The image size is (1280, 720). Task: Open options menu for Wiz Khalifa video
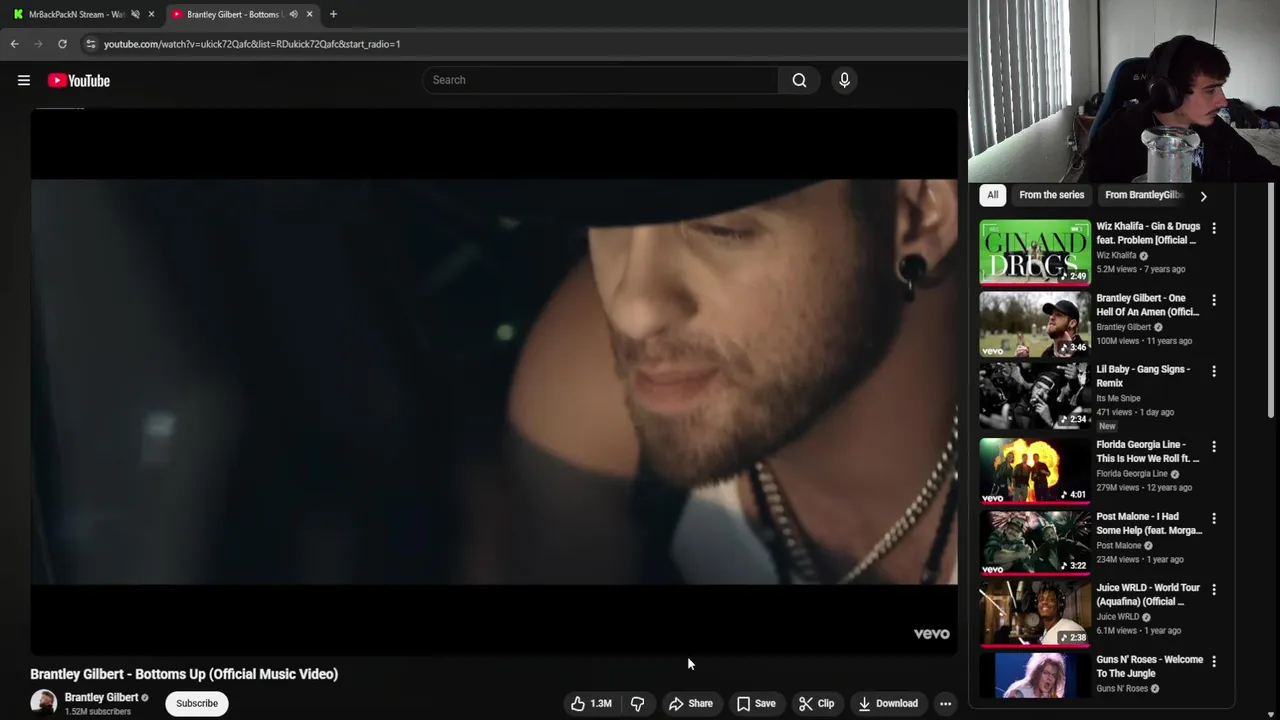tap(1214, 228)
